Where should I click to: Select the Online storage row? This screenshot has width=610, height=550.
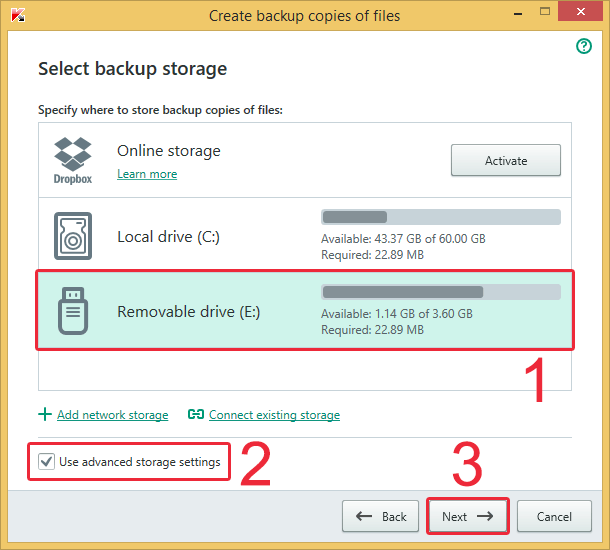click(x=305, y=160)
